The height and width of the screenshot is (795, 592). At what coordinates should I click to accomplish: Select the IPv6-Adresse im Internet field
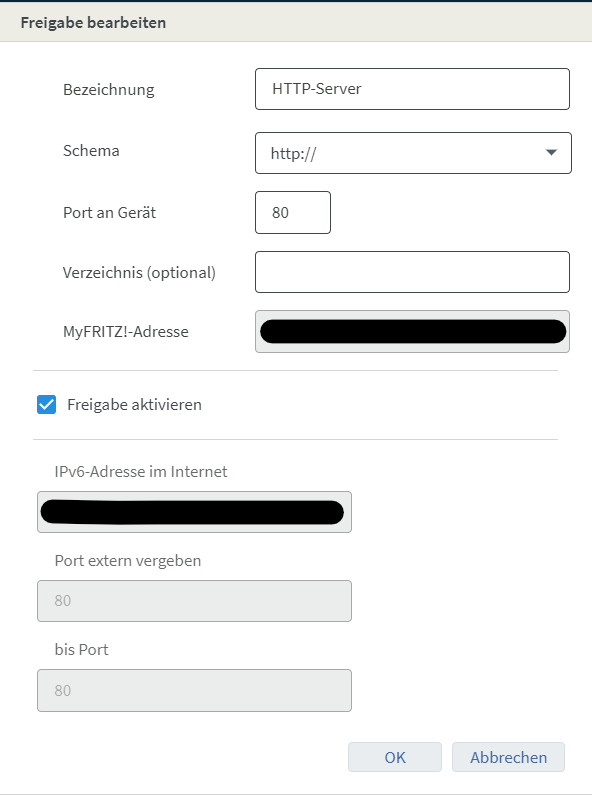[194, 512]
